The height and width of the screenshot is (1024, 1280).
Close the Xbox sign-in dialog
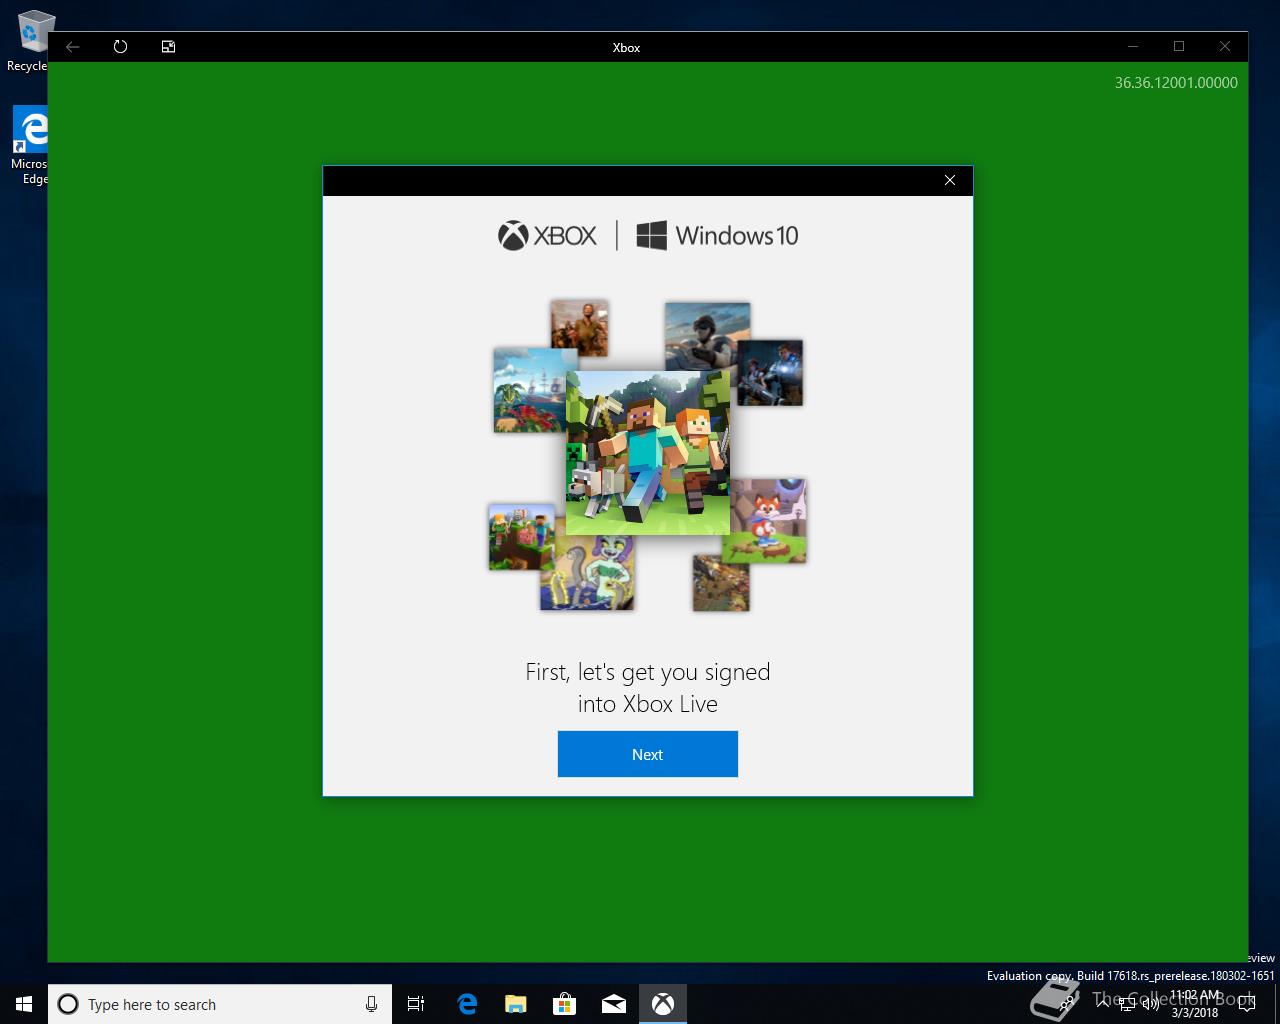[x=950, y=180]
